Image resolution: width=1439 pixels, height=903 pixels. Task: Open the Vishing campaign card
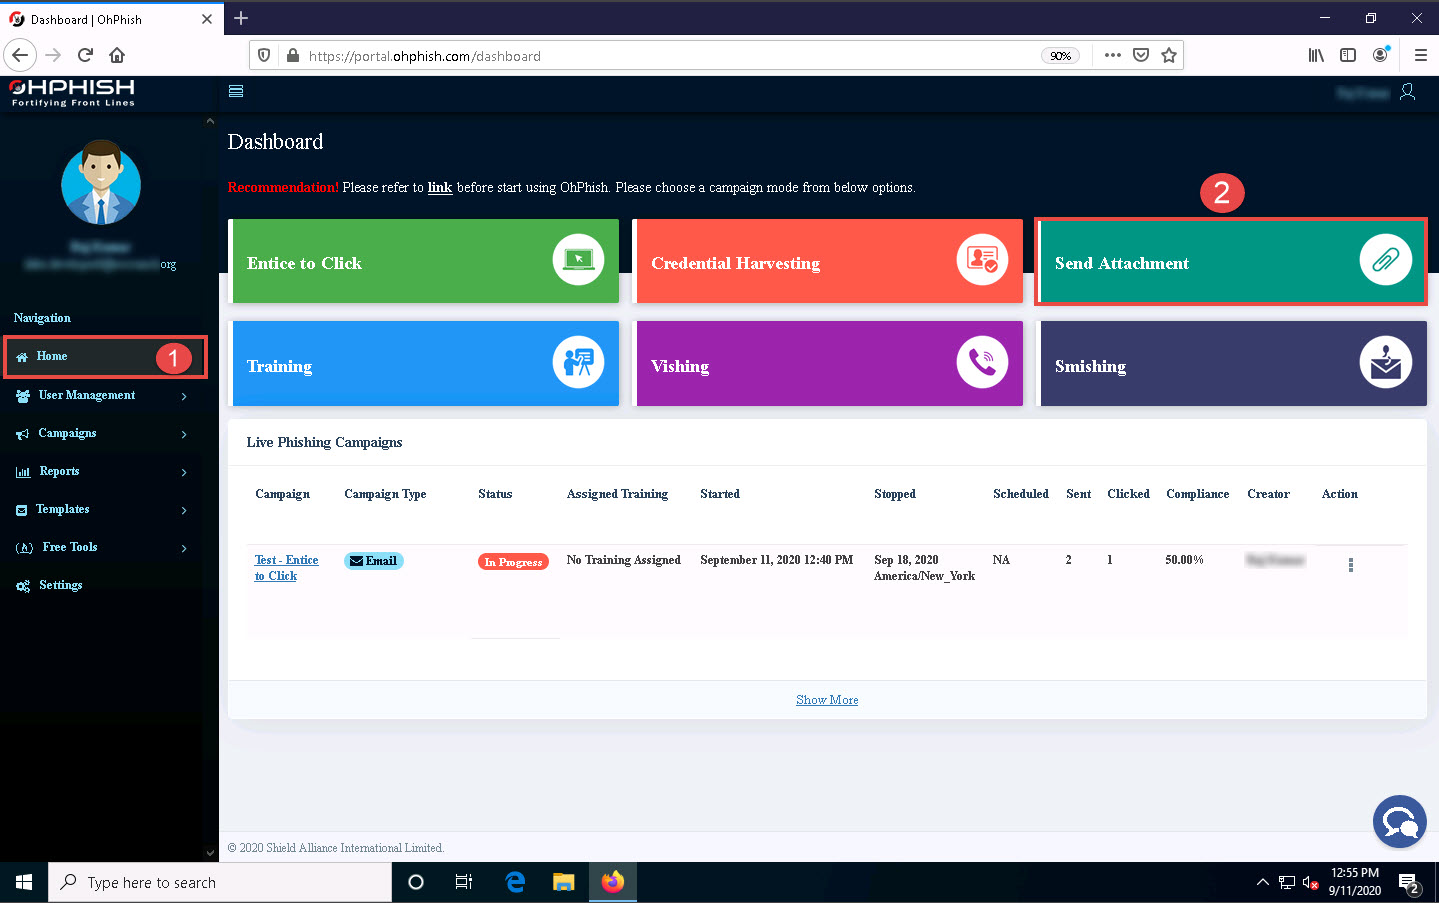pos(828,363)
